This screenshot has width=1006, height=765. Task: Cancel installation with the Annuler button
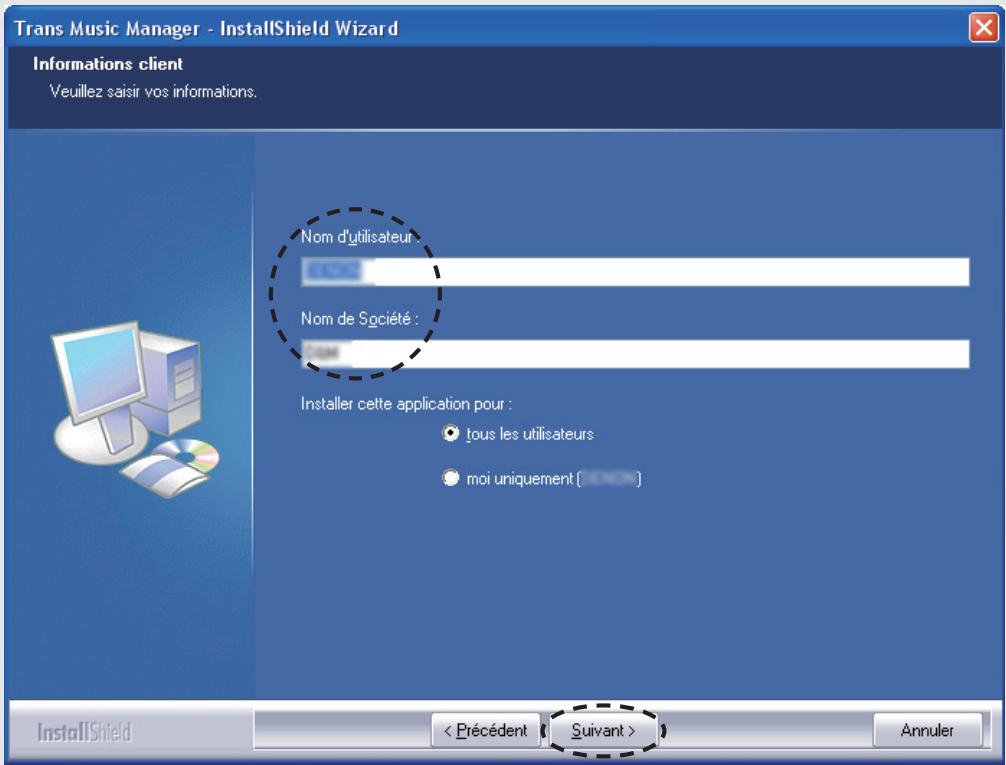927,730
